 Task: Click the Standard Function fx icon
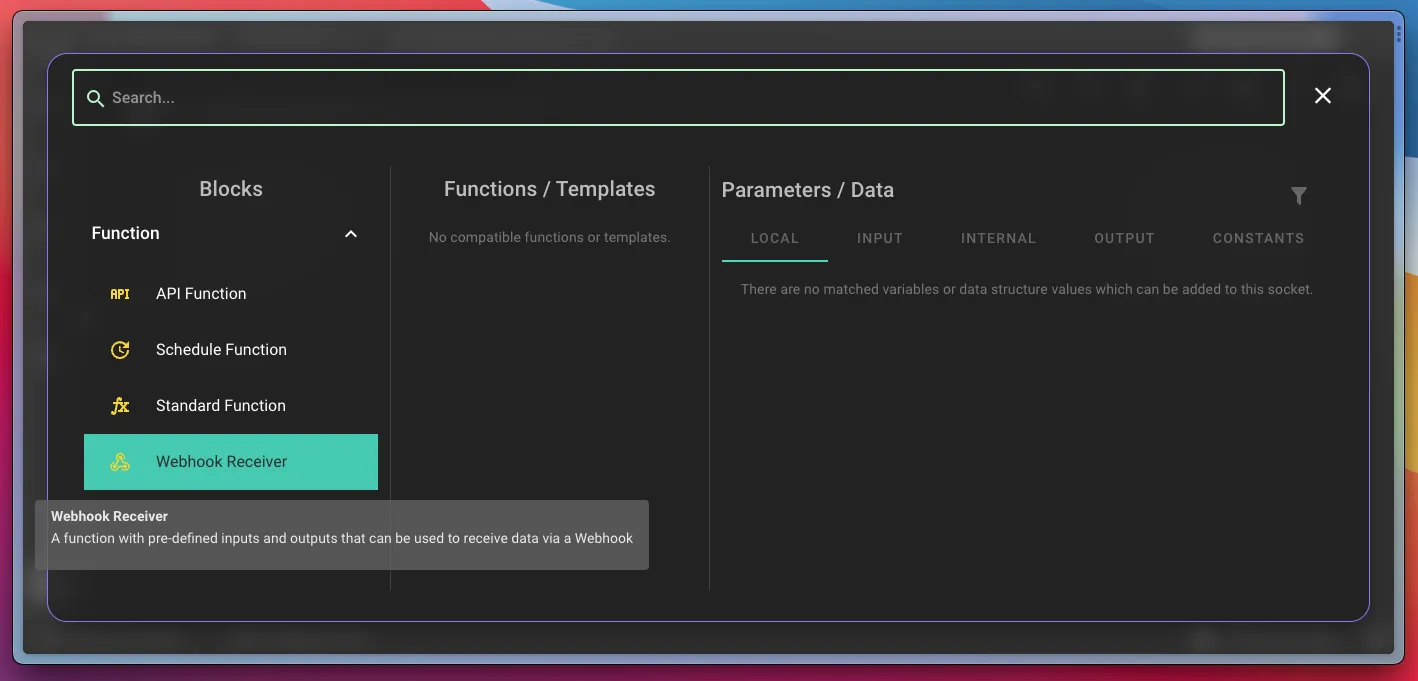pyautogui.click(x=120, y=406)
